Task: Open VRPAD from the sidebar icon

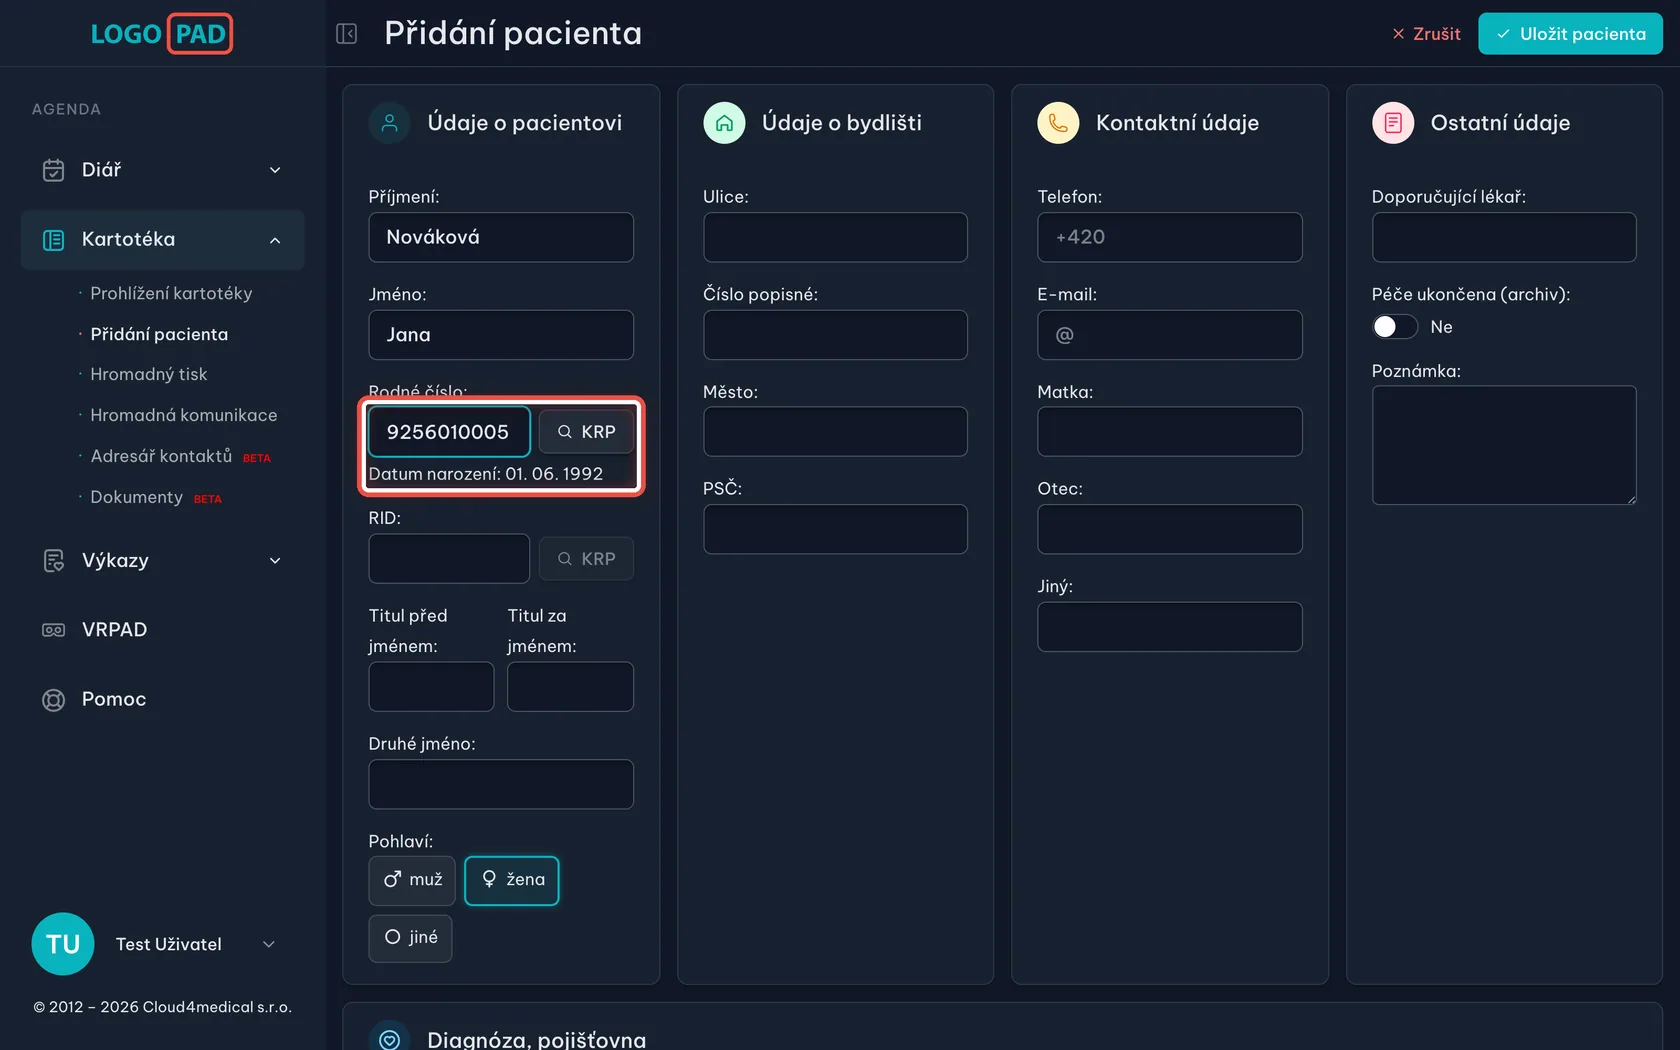Action: 53,630
